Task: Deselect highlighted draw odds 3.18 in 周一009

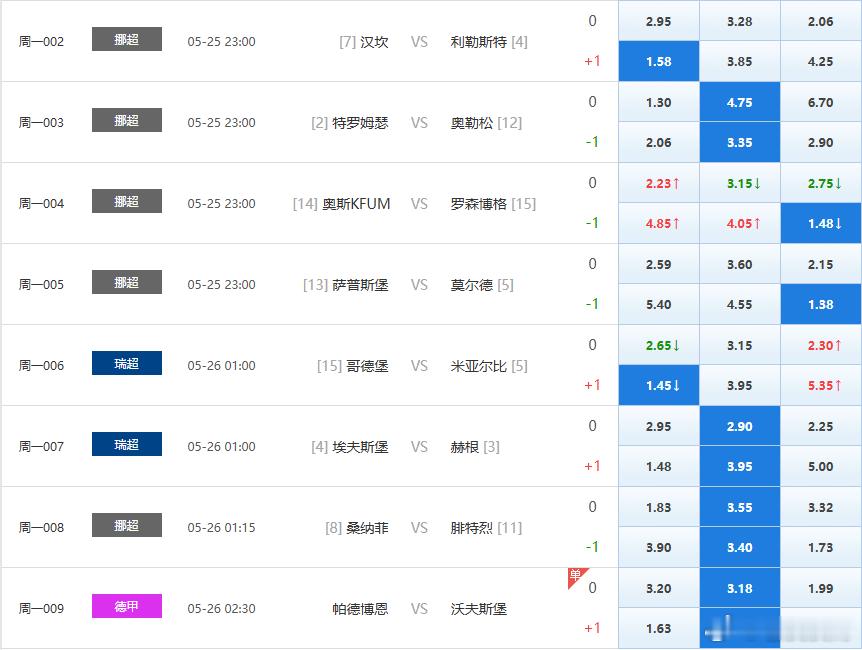Action: [x=739, y=588]
